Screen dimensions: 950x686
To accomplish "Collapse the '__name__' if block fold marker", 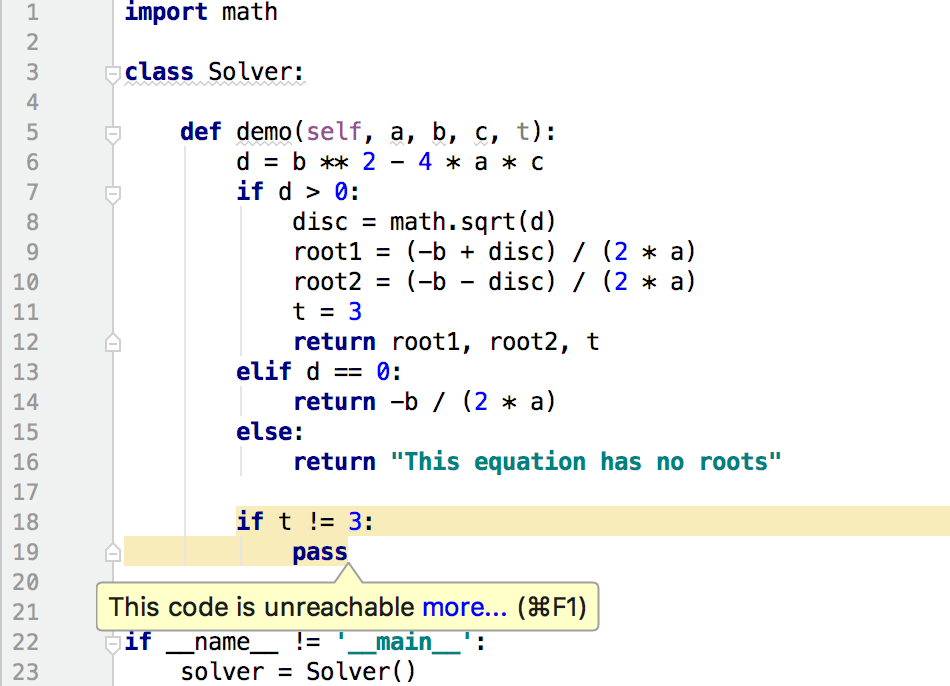I will coord(113,644).
